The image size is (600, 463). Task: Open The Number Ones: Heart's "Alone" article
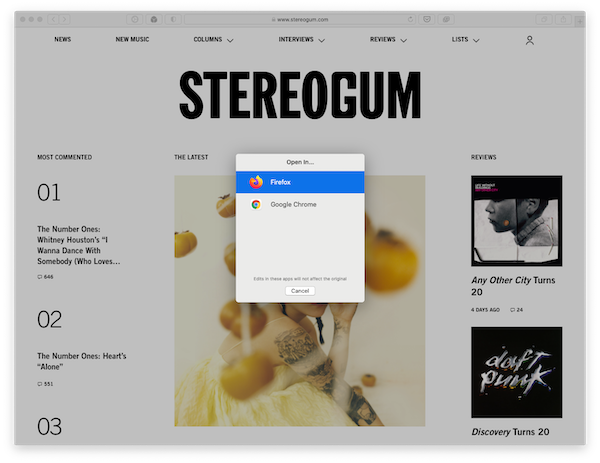click(x=82, y=361)
